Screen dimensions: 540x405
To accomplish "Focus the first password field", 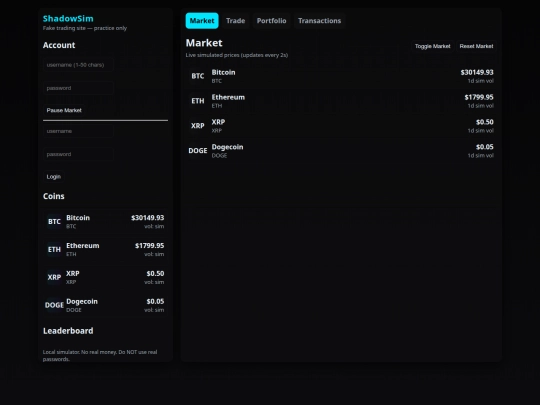I will pos(79,88).
